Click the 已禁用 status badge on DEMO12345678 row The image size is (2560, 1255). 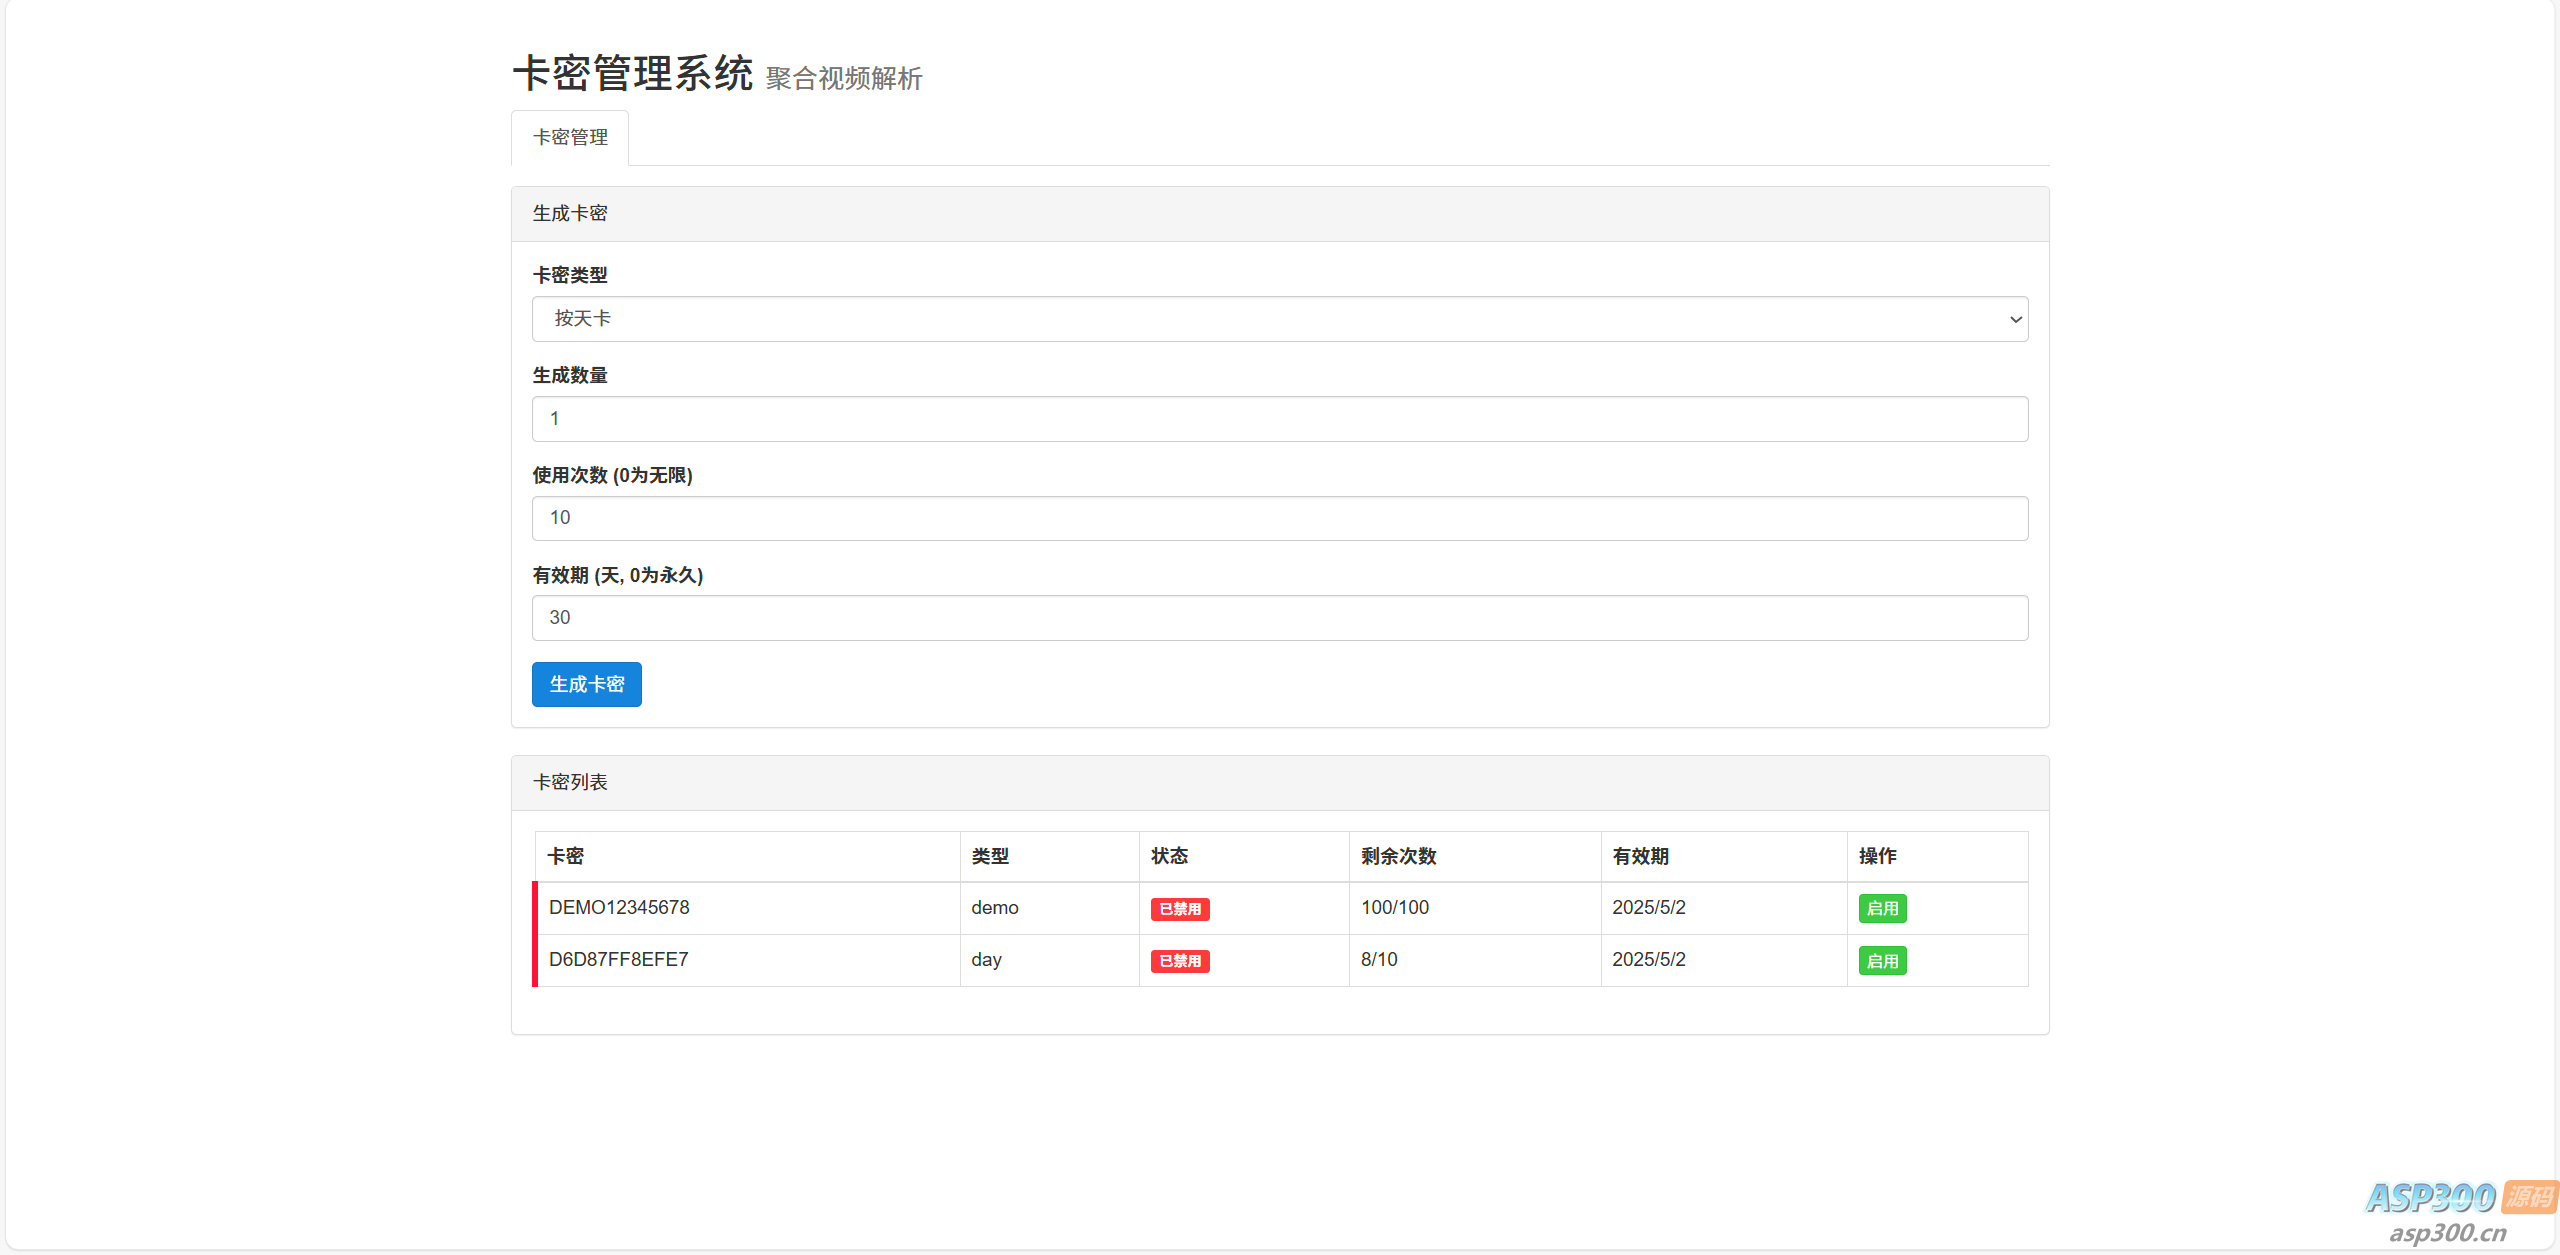(x=1180, y=908)
